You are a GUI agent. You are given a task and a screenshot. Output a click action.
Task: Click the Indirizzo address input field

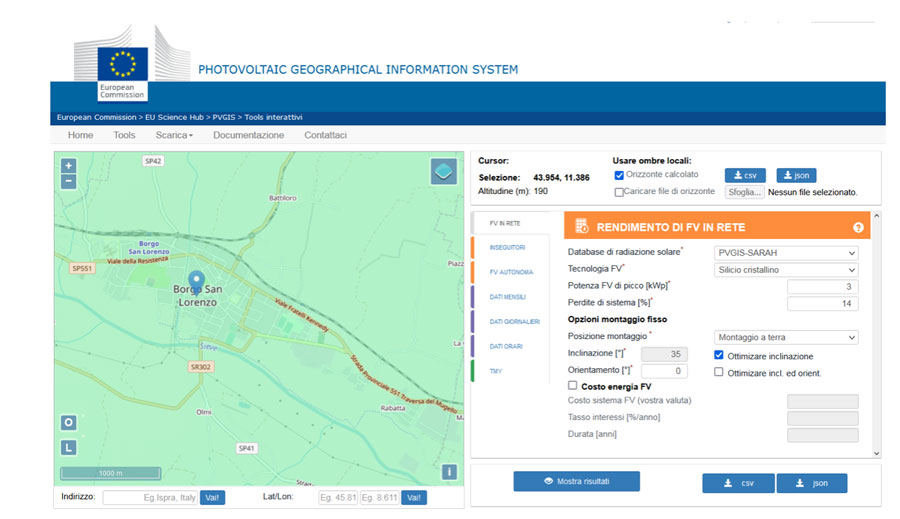[x=148, y=497]
